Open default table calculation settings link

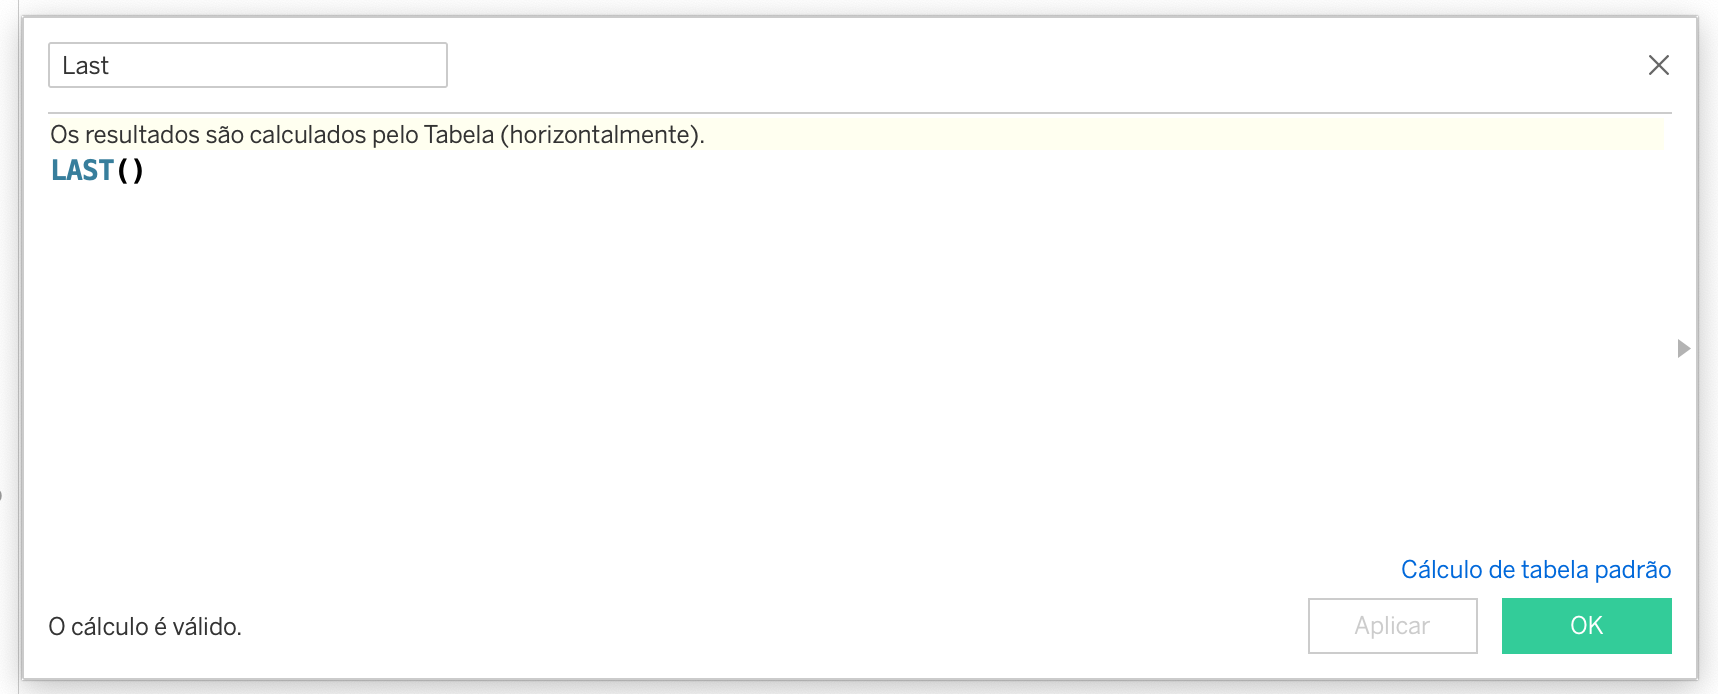[x=1537, y=569]
